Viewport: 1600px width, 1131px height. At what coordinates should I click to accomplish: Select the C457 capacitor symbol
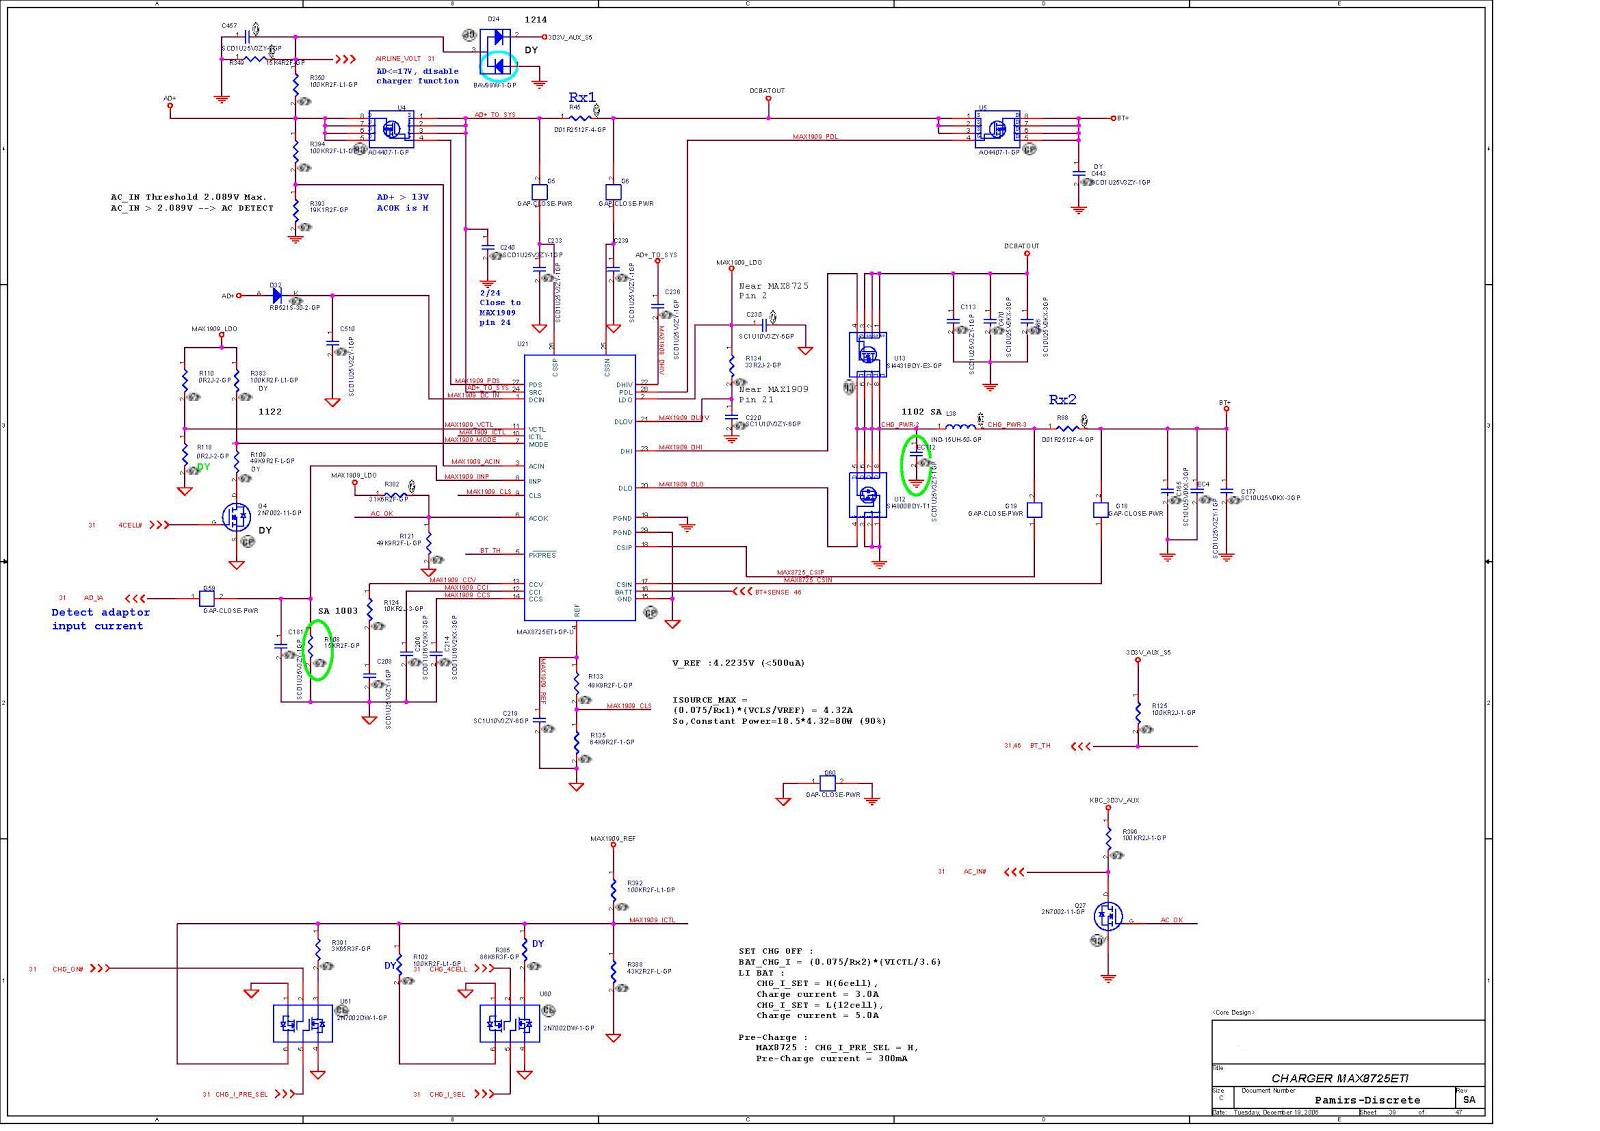click(246, 36)
